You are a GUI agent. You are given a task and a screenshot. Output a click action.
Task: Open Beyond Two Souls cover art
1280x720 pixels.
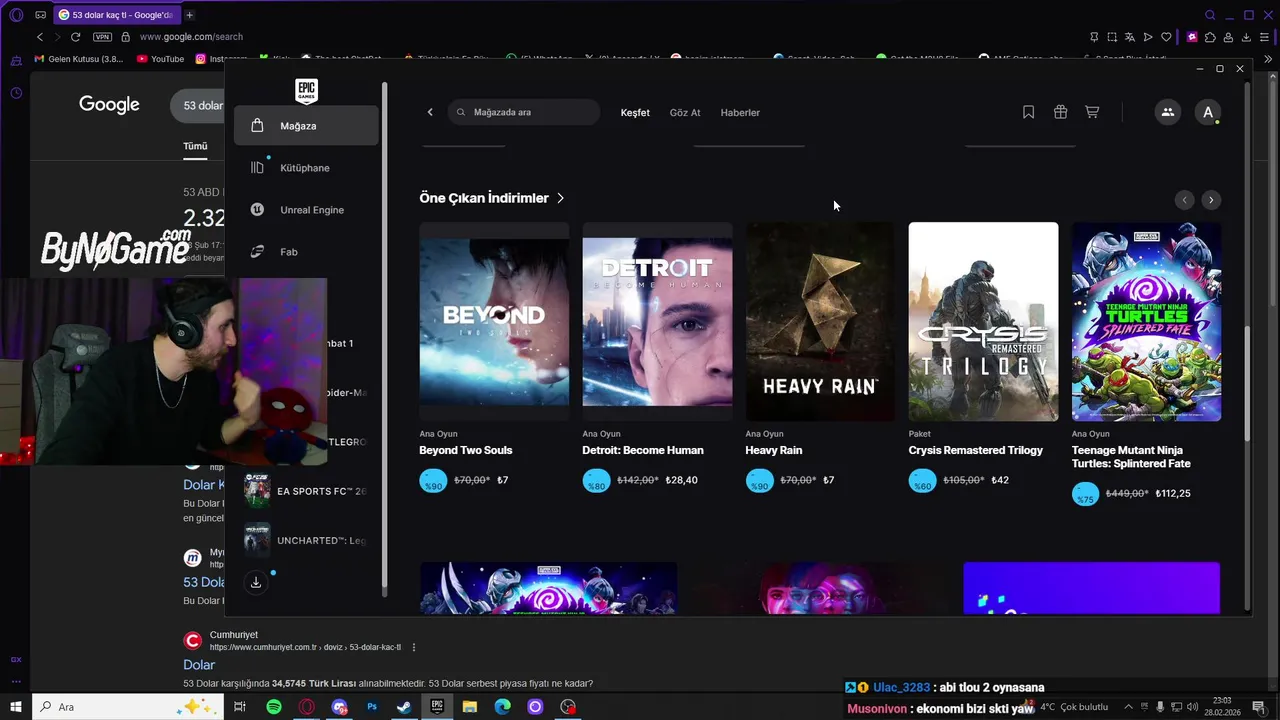point(494,321)
